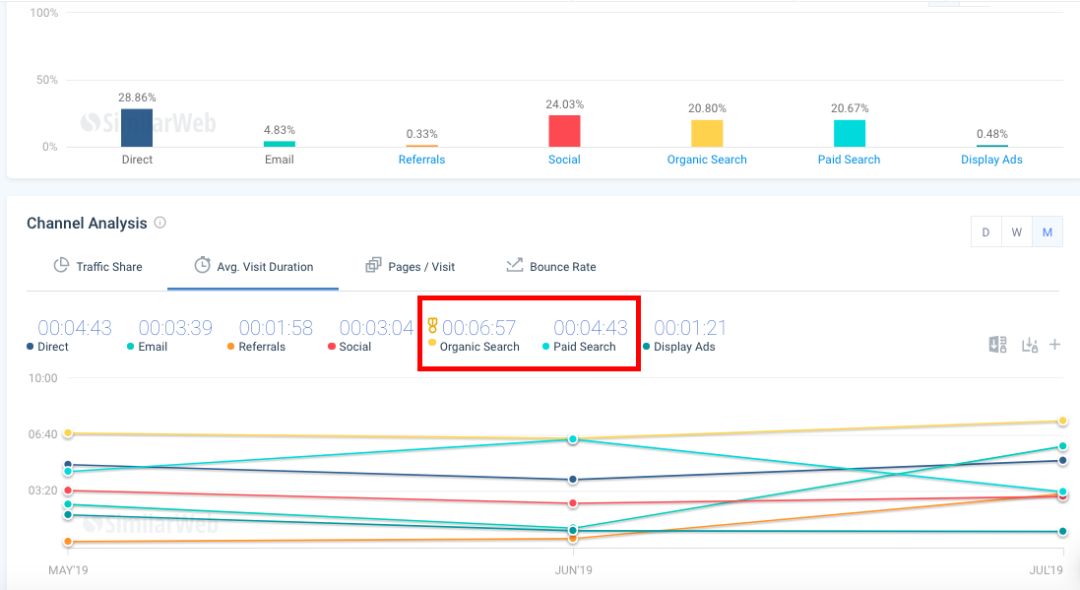Click the Direct JUN'19 data point
Viewport: 1080px width, 590px height.
coord(573,479)
